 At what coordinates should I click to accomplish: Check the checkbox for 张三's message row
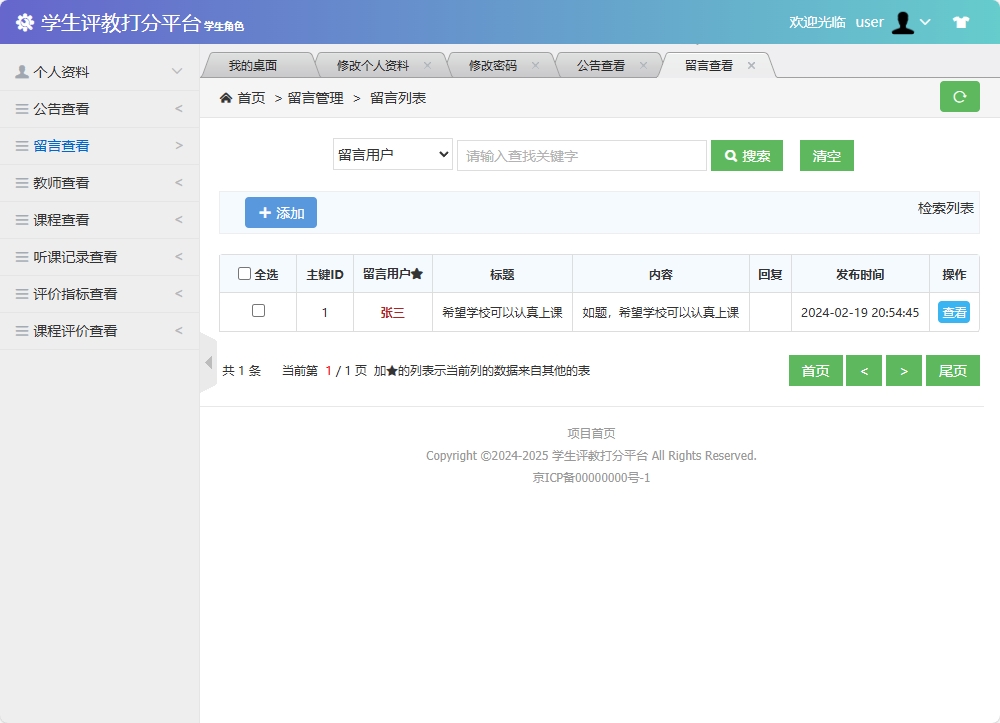[x=257, y=311]
